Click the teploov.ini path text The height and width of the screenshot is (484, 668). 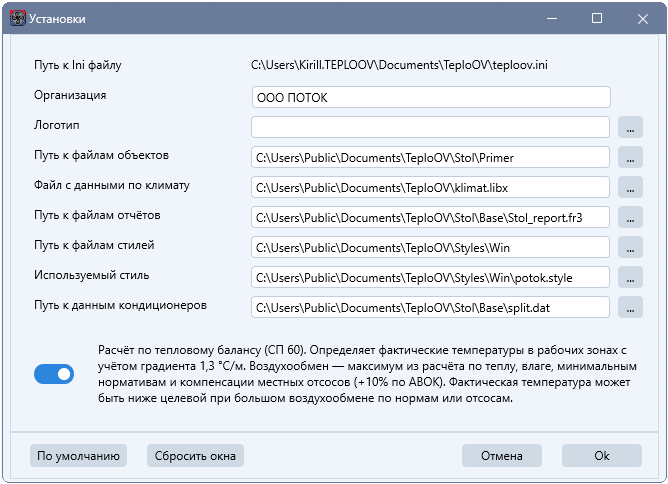pyautogui.click(x=399, y=65)
